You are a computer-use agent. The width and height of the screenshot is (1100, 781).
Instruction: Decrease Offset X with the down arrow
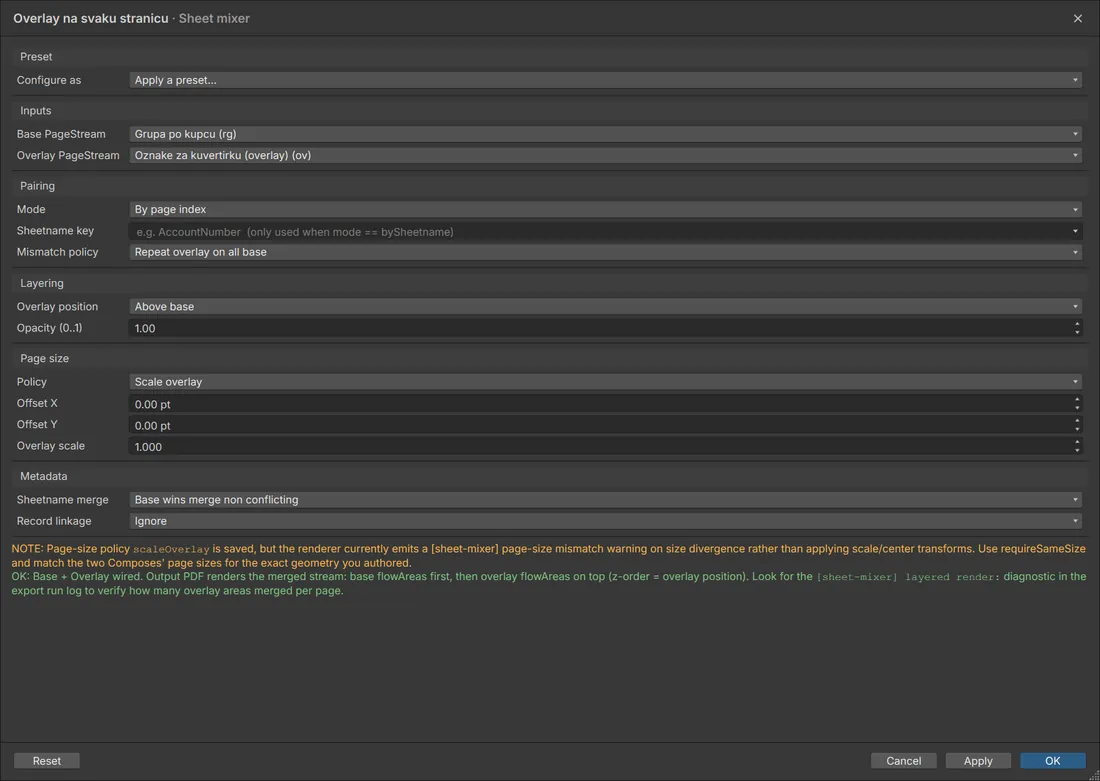coord(1077,408)
